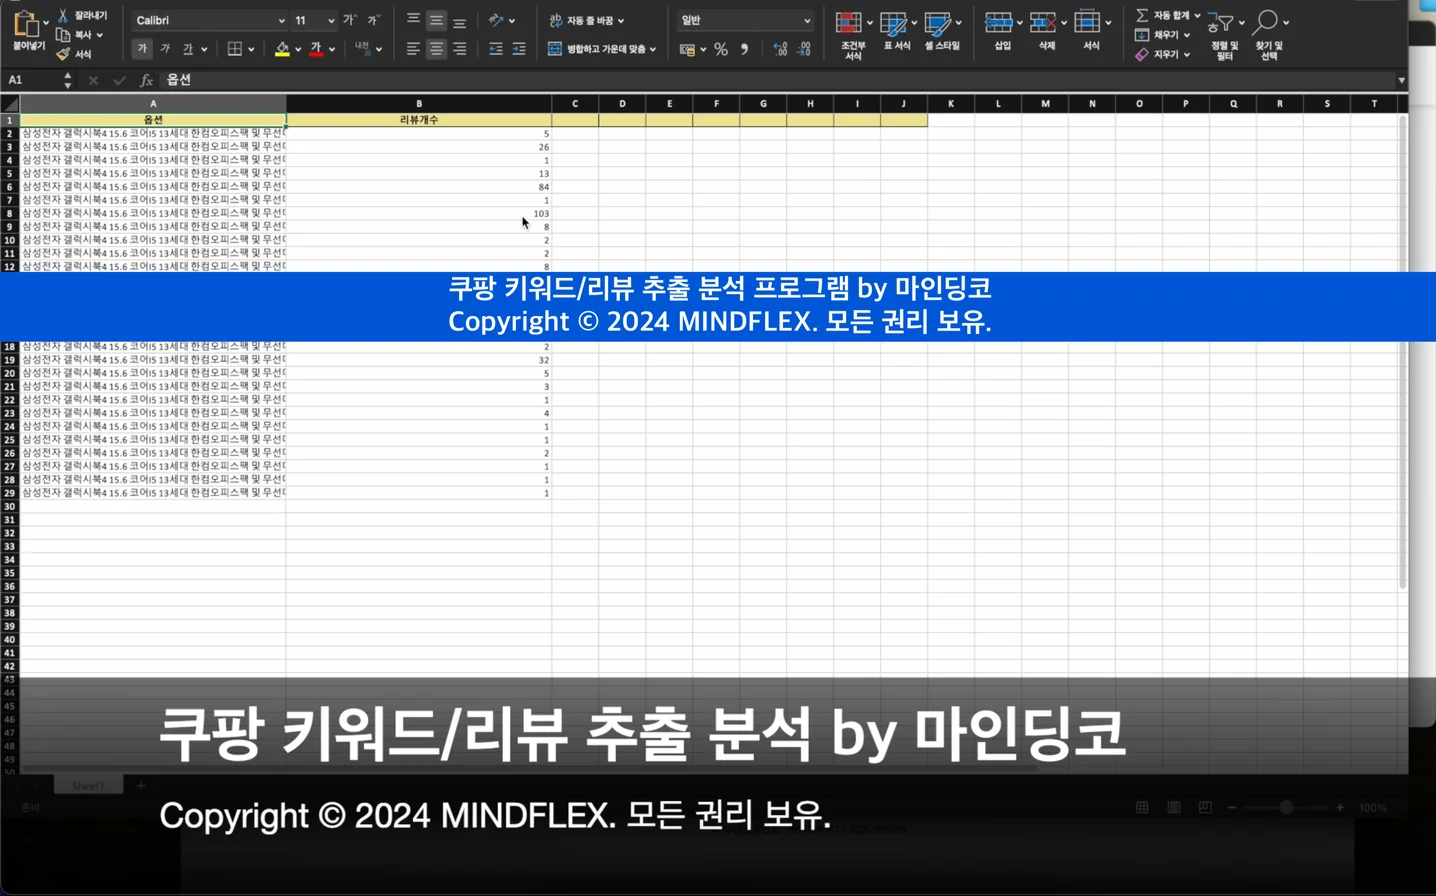Apply cell borders icon
Viewport: 1436px width, 896px height.
click(x=234, y=49)
